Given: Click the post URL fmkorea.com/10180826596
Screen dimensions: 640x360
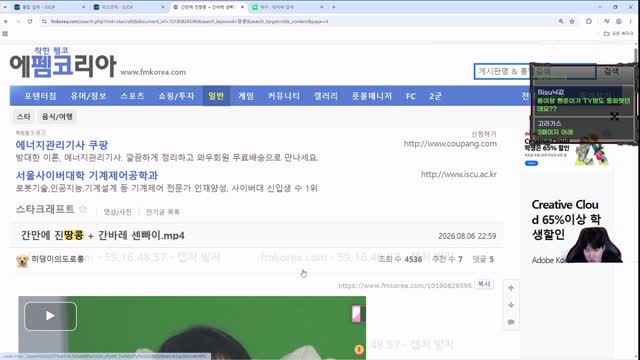Looking at the screenshot, I should tap(405, 285).
